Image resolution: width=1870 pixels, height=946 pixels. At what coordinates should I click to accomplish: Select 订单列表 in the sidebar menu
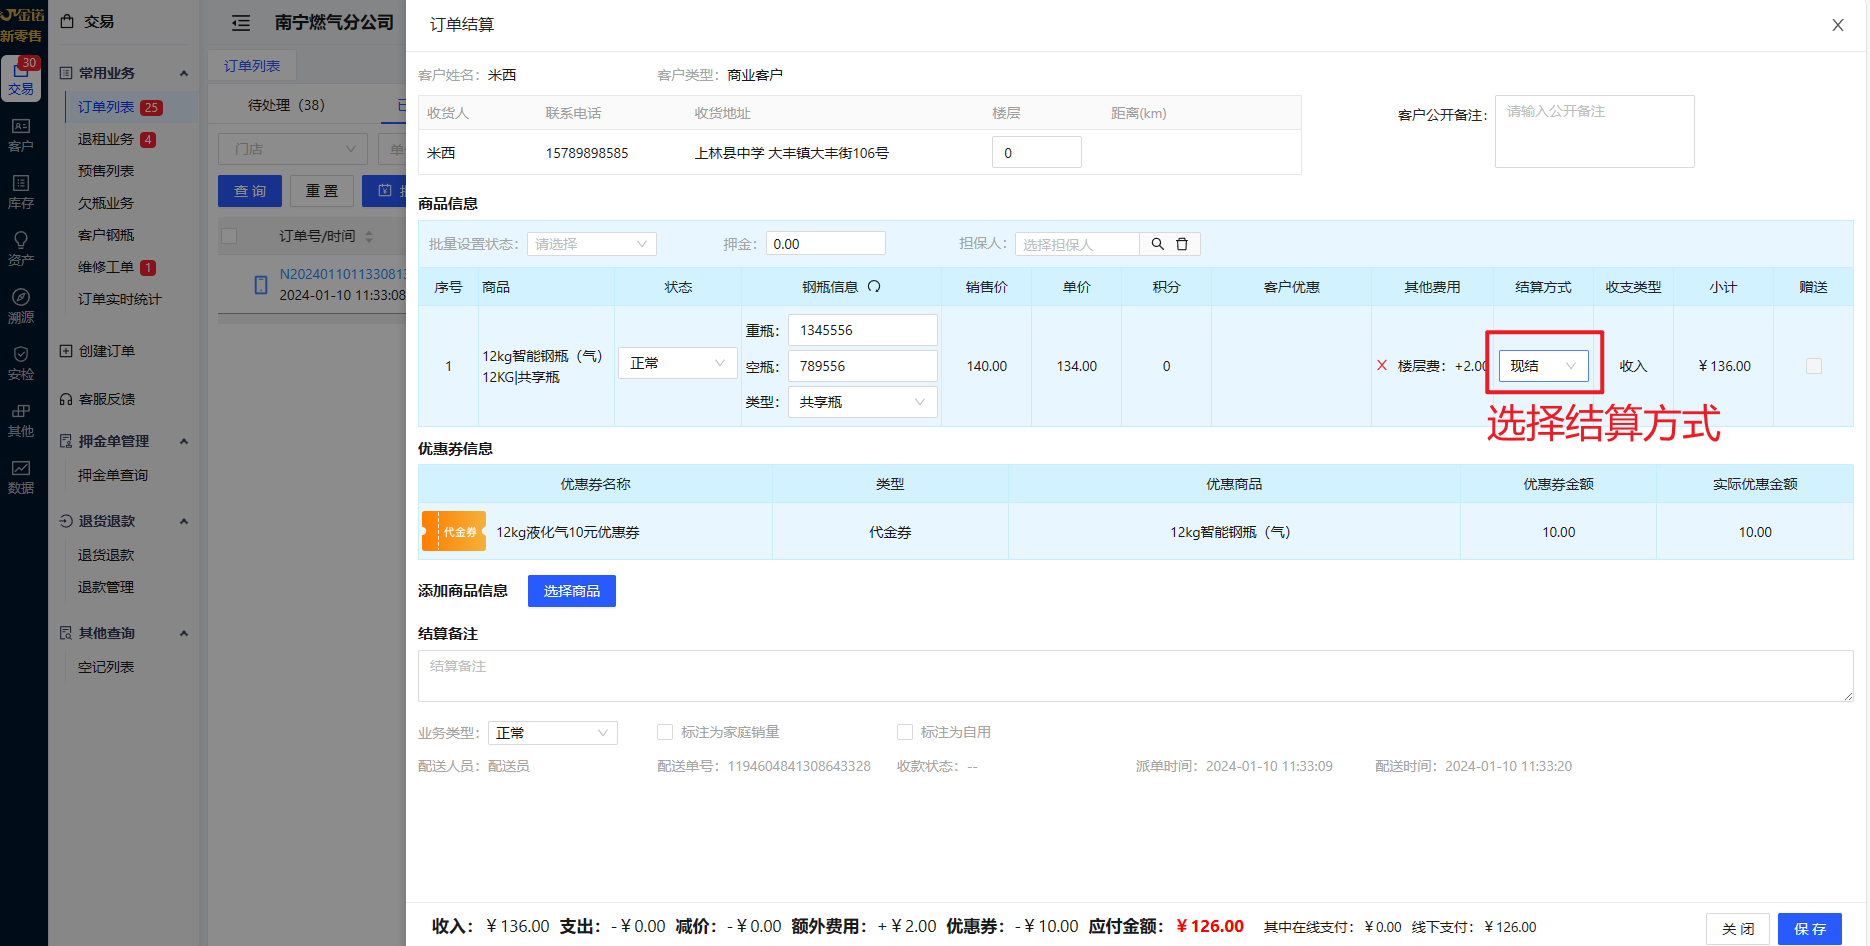(106, 107)
